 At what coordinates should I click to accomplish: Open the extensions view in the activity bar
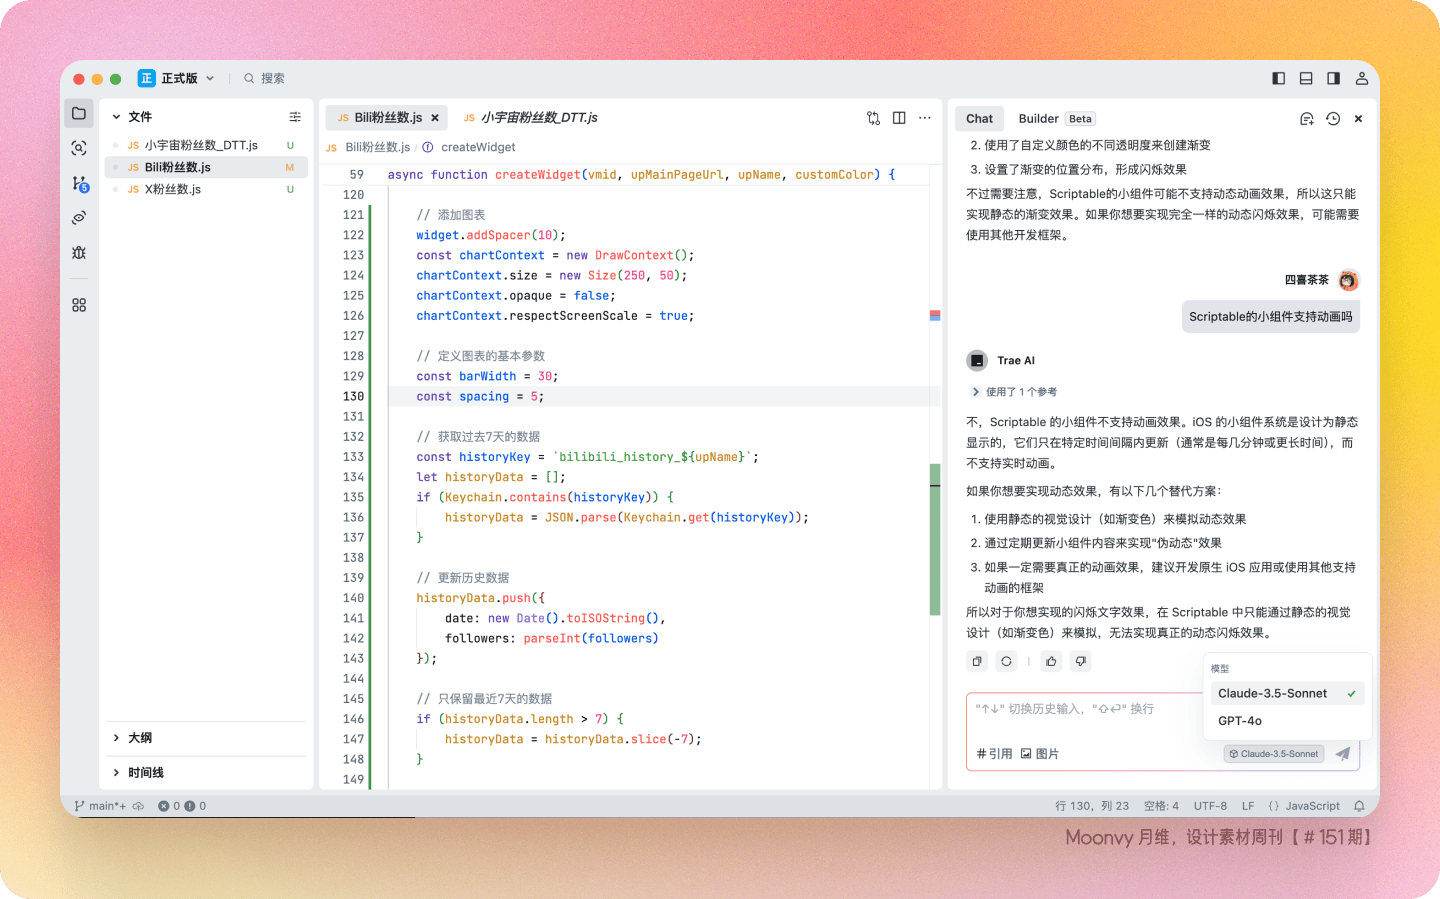tap(79, 305)
